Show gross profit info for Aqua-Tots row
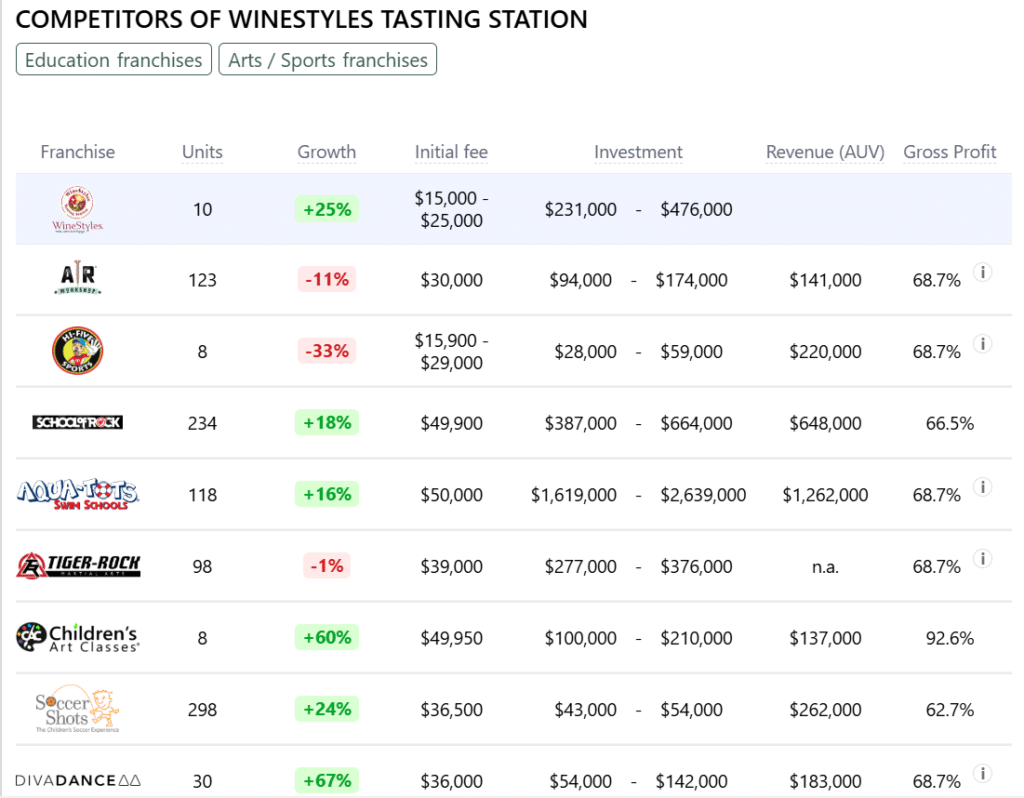 coord(983,487)
